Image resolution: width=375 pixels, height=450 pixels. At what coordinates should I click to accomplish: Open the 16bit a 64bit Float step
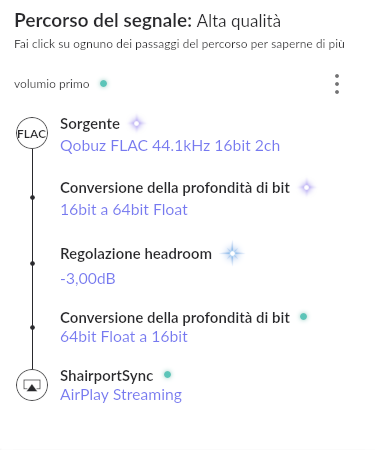(124, 210)
